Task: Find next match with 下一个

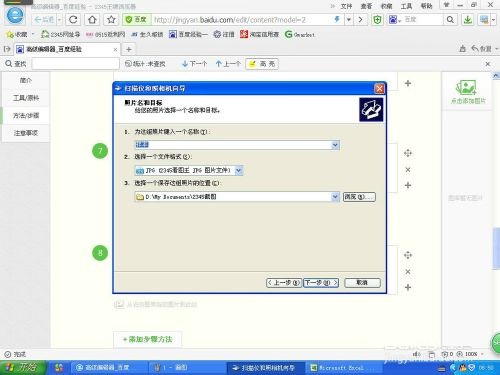Action: [x=195, y=64]
